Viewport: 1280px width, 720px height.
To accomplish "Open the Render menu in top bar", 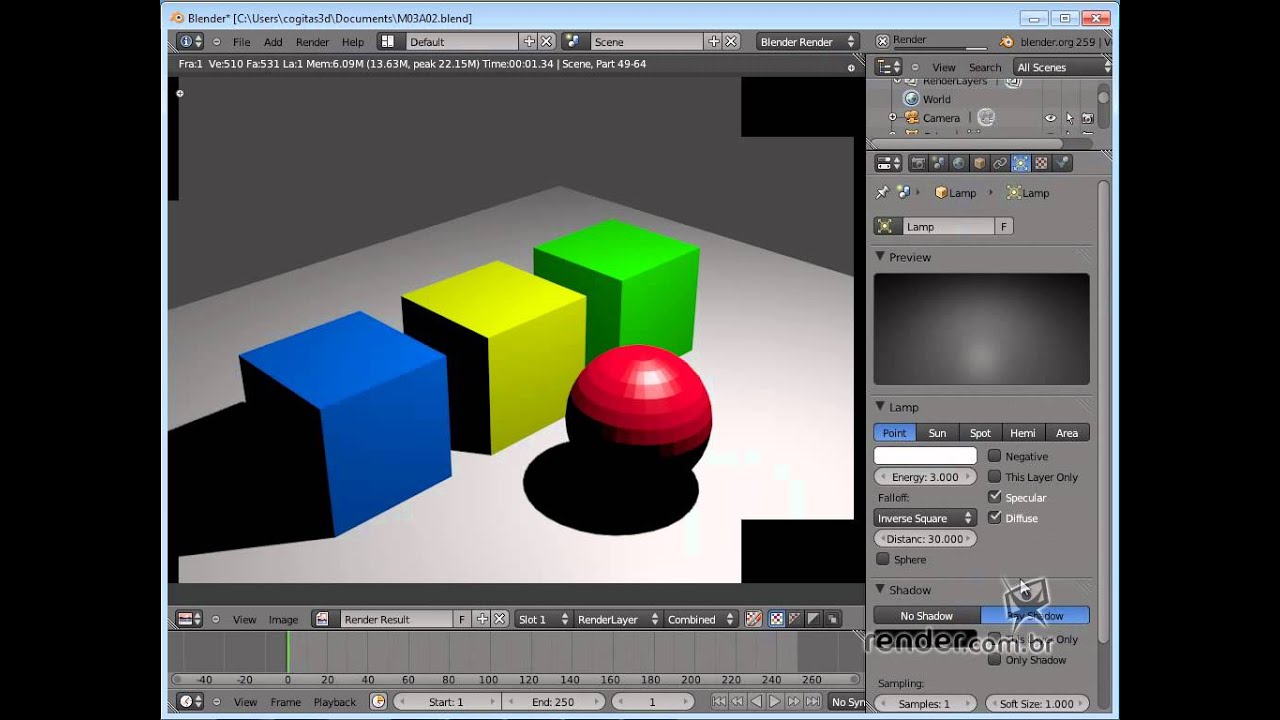I will coord(312,42).
